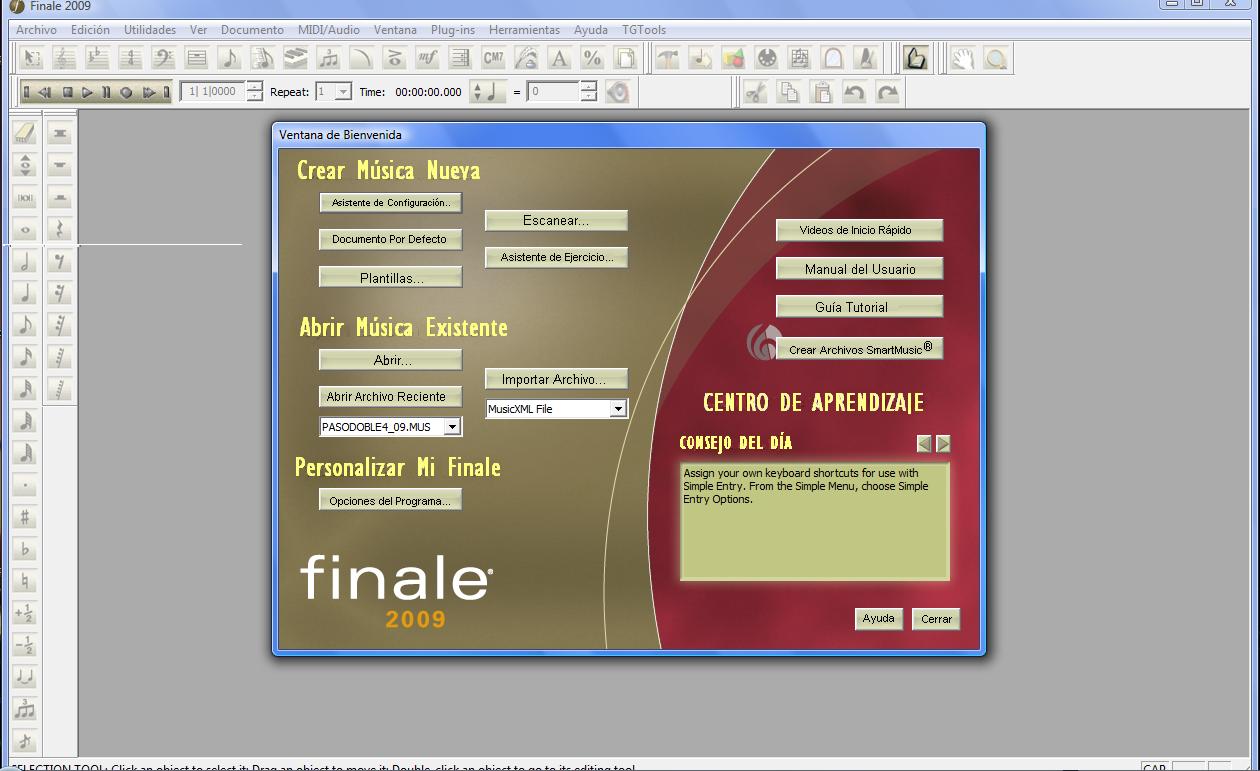Click the Documento Por Defecto button
The image size is (1260, 771).
click(x=391, y=240)
